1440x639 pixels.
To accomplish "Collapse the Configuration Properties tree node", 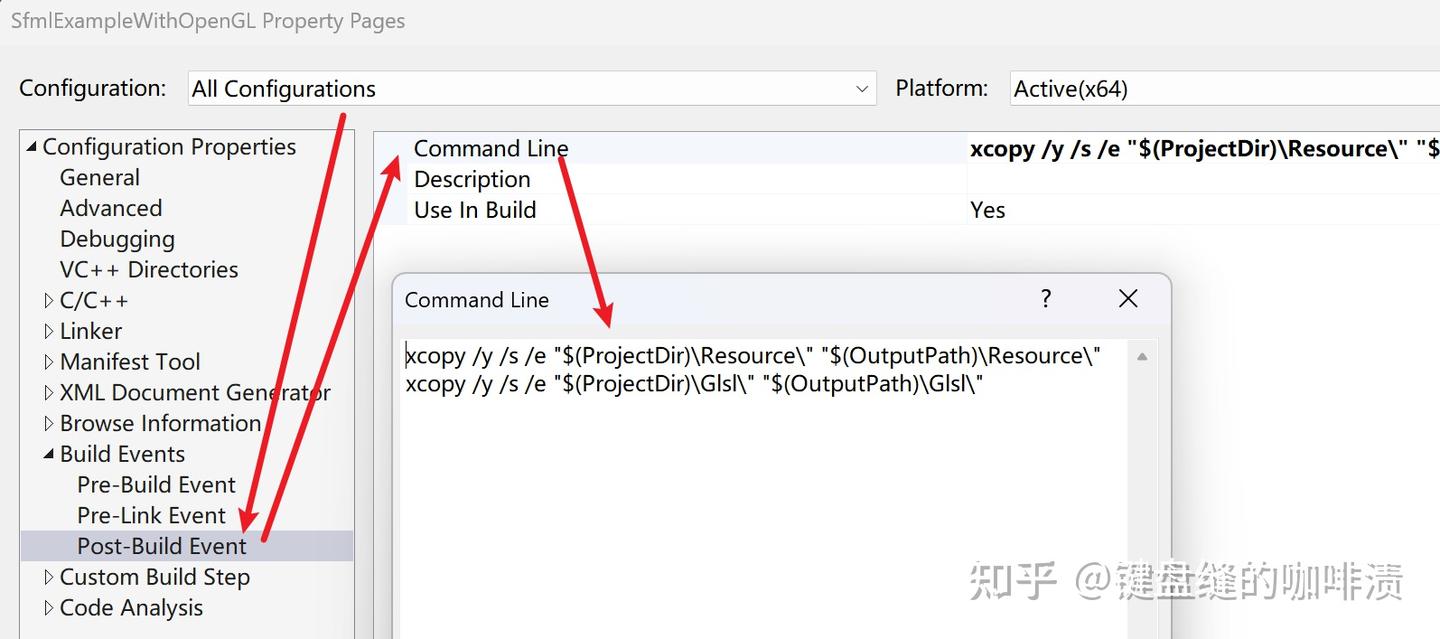I will pyautogui.click(x=30, y=146).
